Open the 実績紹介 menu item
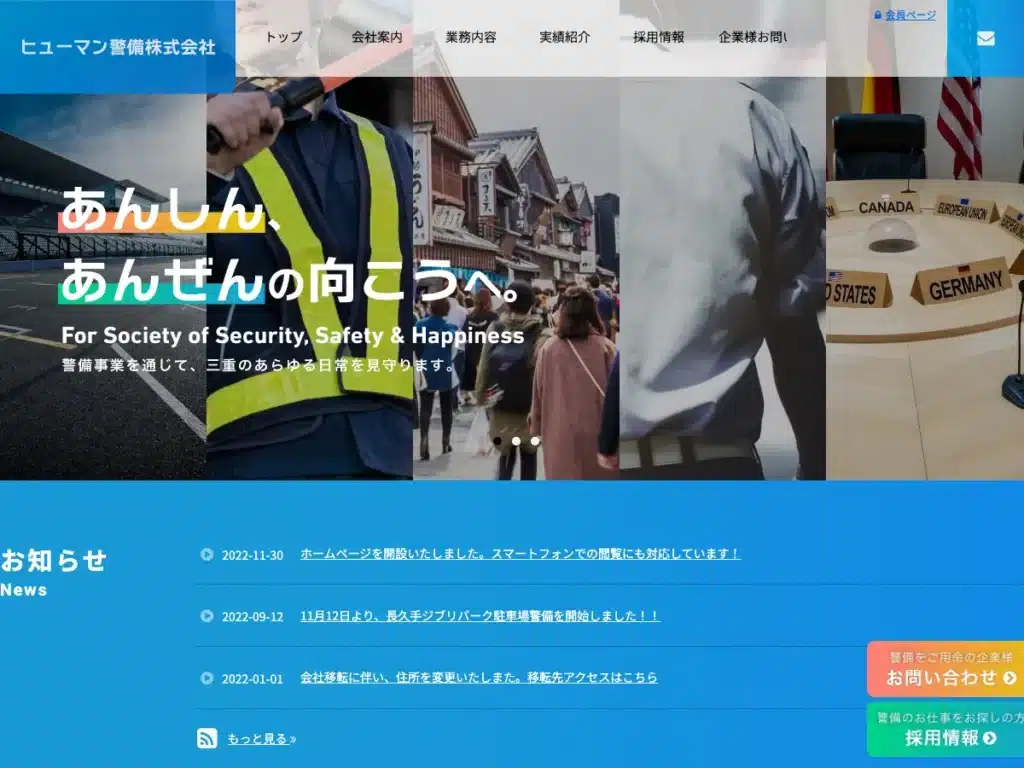The image size is (1024, 768). (564, 37)
